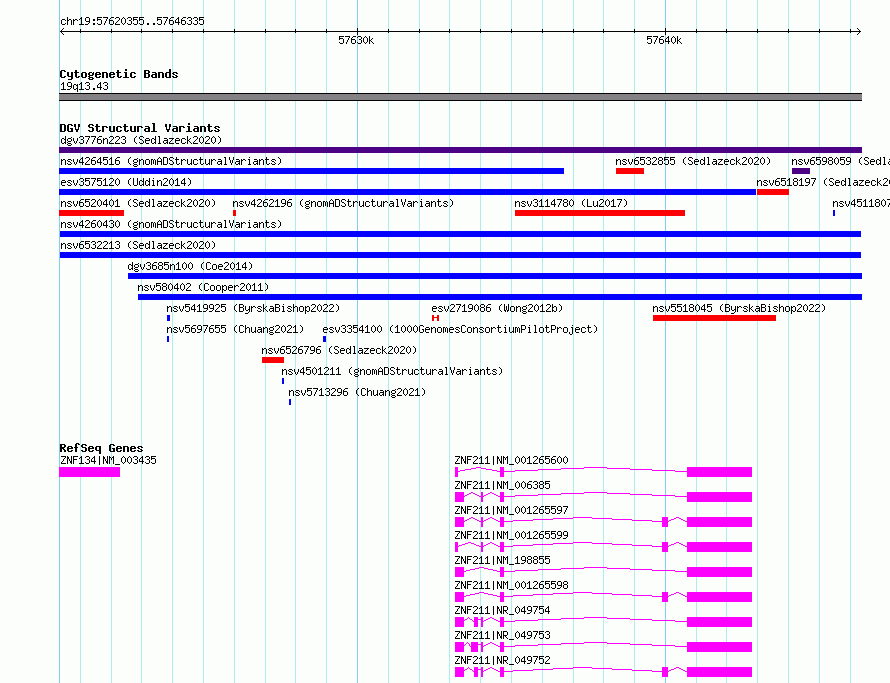Select the ZNF211|NM_001265599 transcript label

511,535
